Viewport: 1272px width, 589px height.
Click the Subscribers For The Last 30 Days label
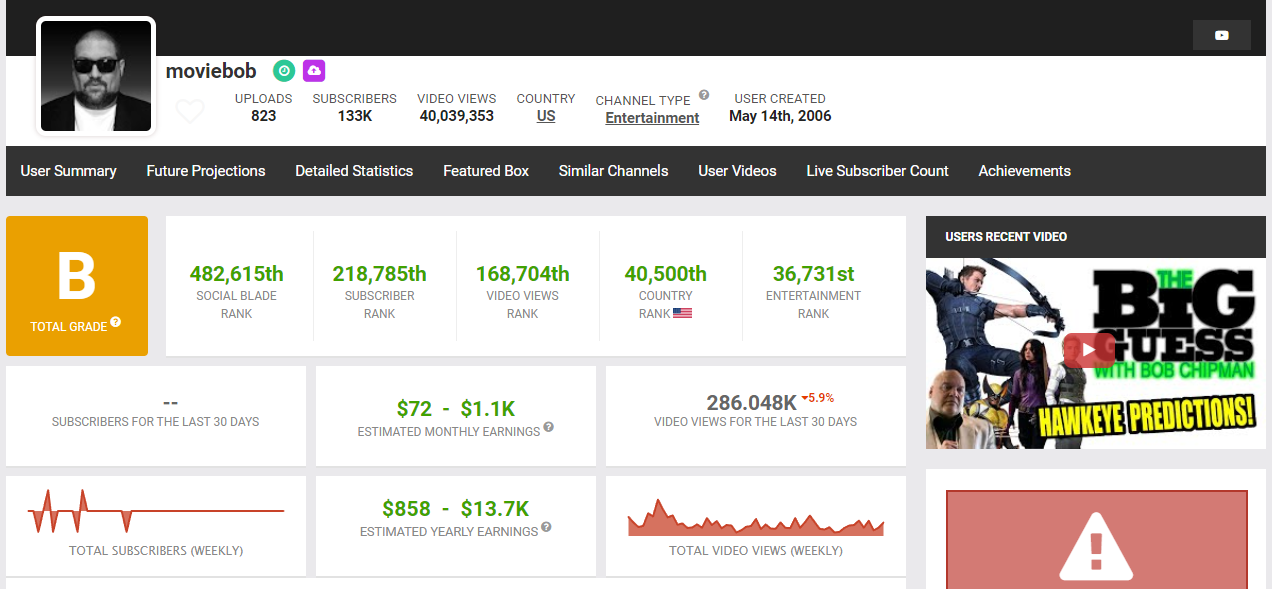[156, 422]
